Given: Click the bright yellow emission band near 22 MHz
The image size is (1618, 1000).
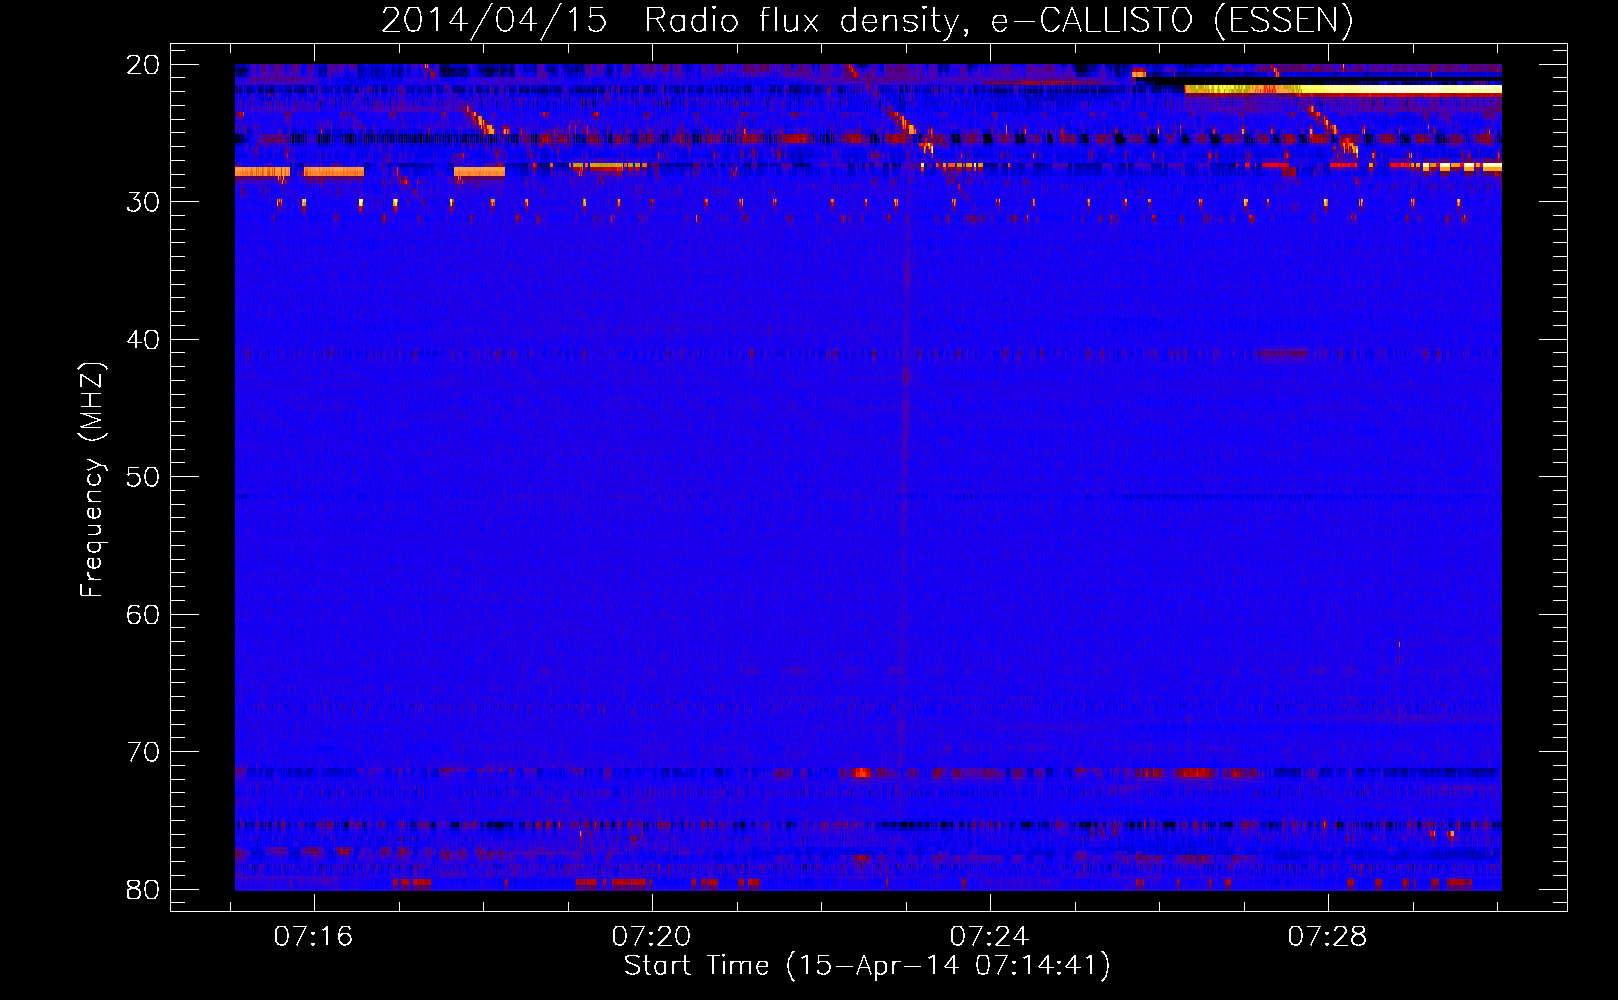Looking at the screenshot, I should coord(1343,89).
